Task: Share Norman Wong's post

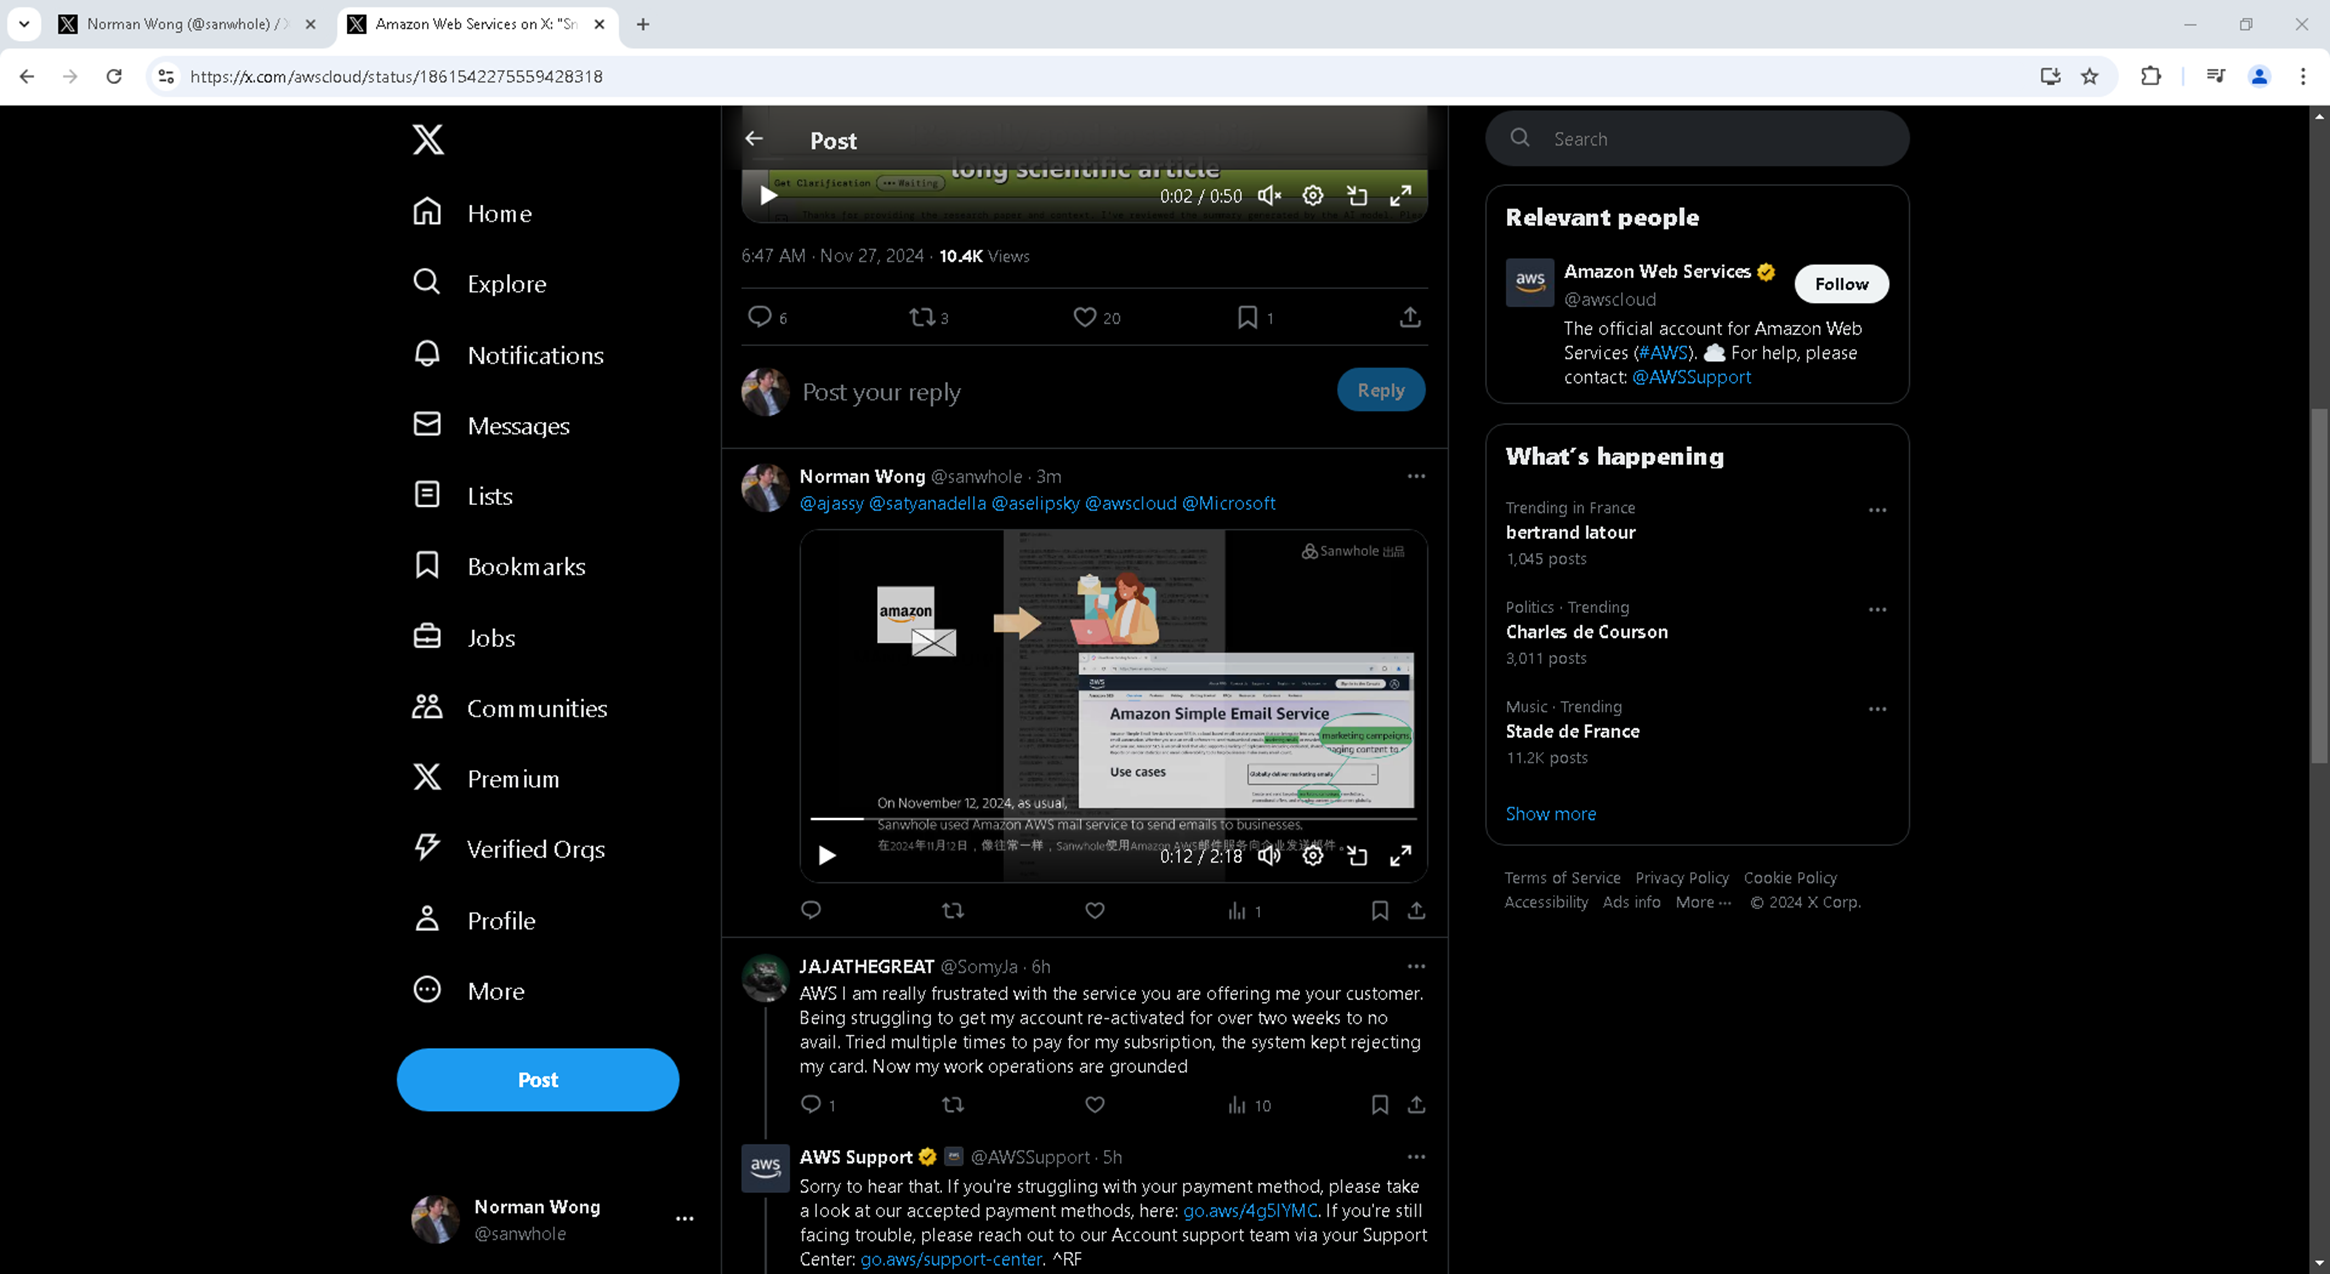Action: pos(1417,910)
